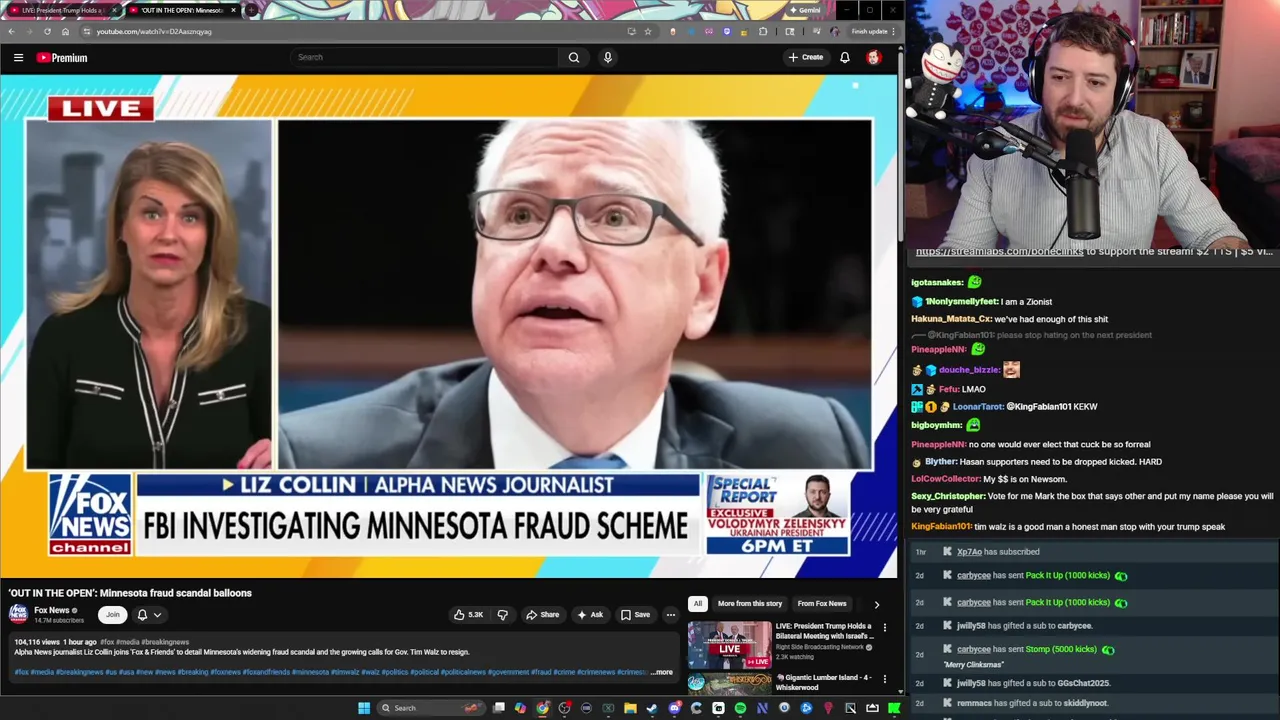Screen dimensions: 1280x720
Task: Open the Fox News channel avatar
Action: [x=18, y=614]
